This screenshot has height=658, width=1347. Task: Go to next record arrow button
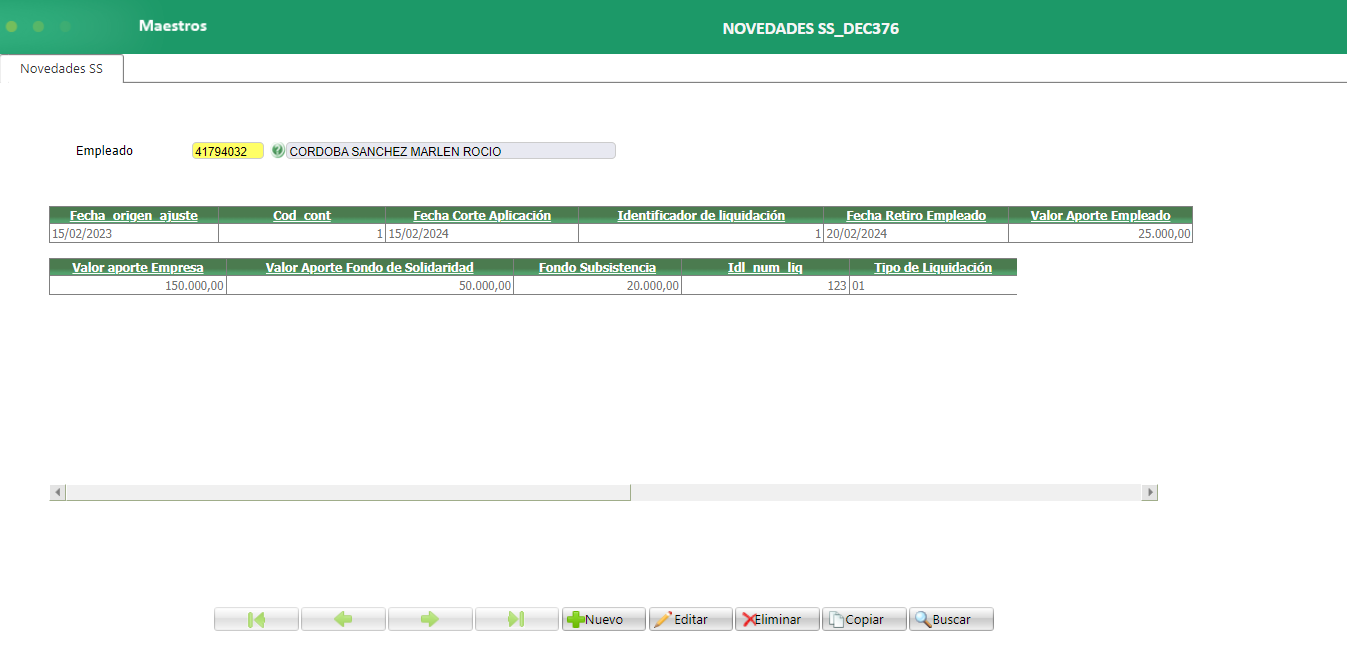coord(430,619)
